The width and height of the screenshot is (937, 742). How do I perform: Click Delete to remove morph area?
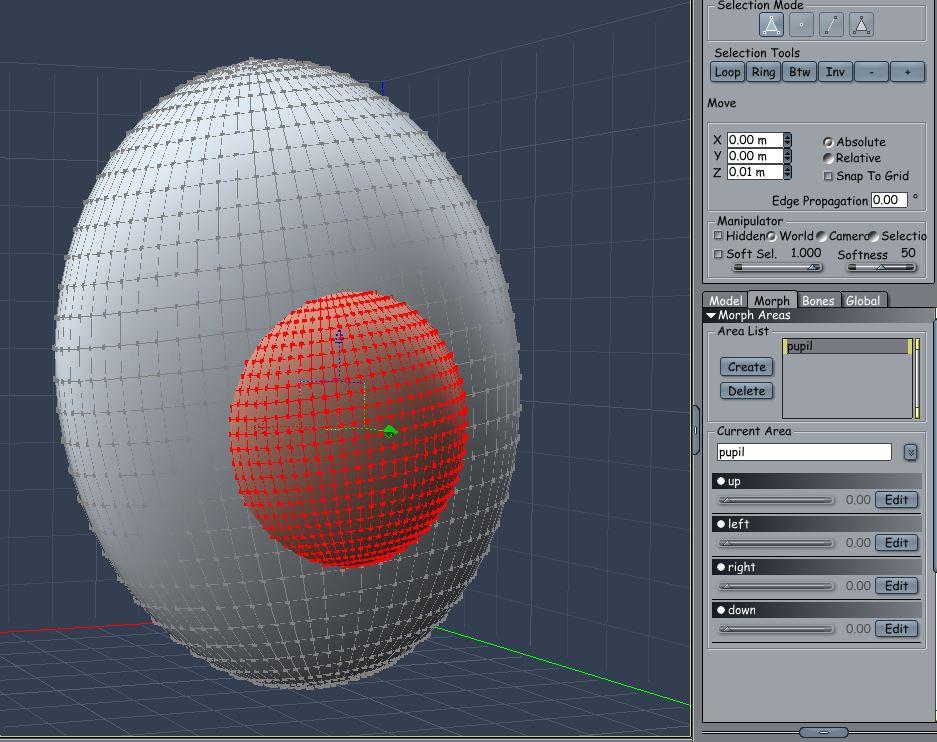(x=746, y=391)
